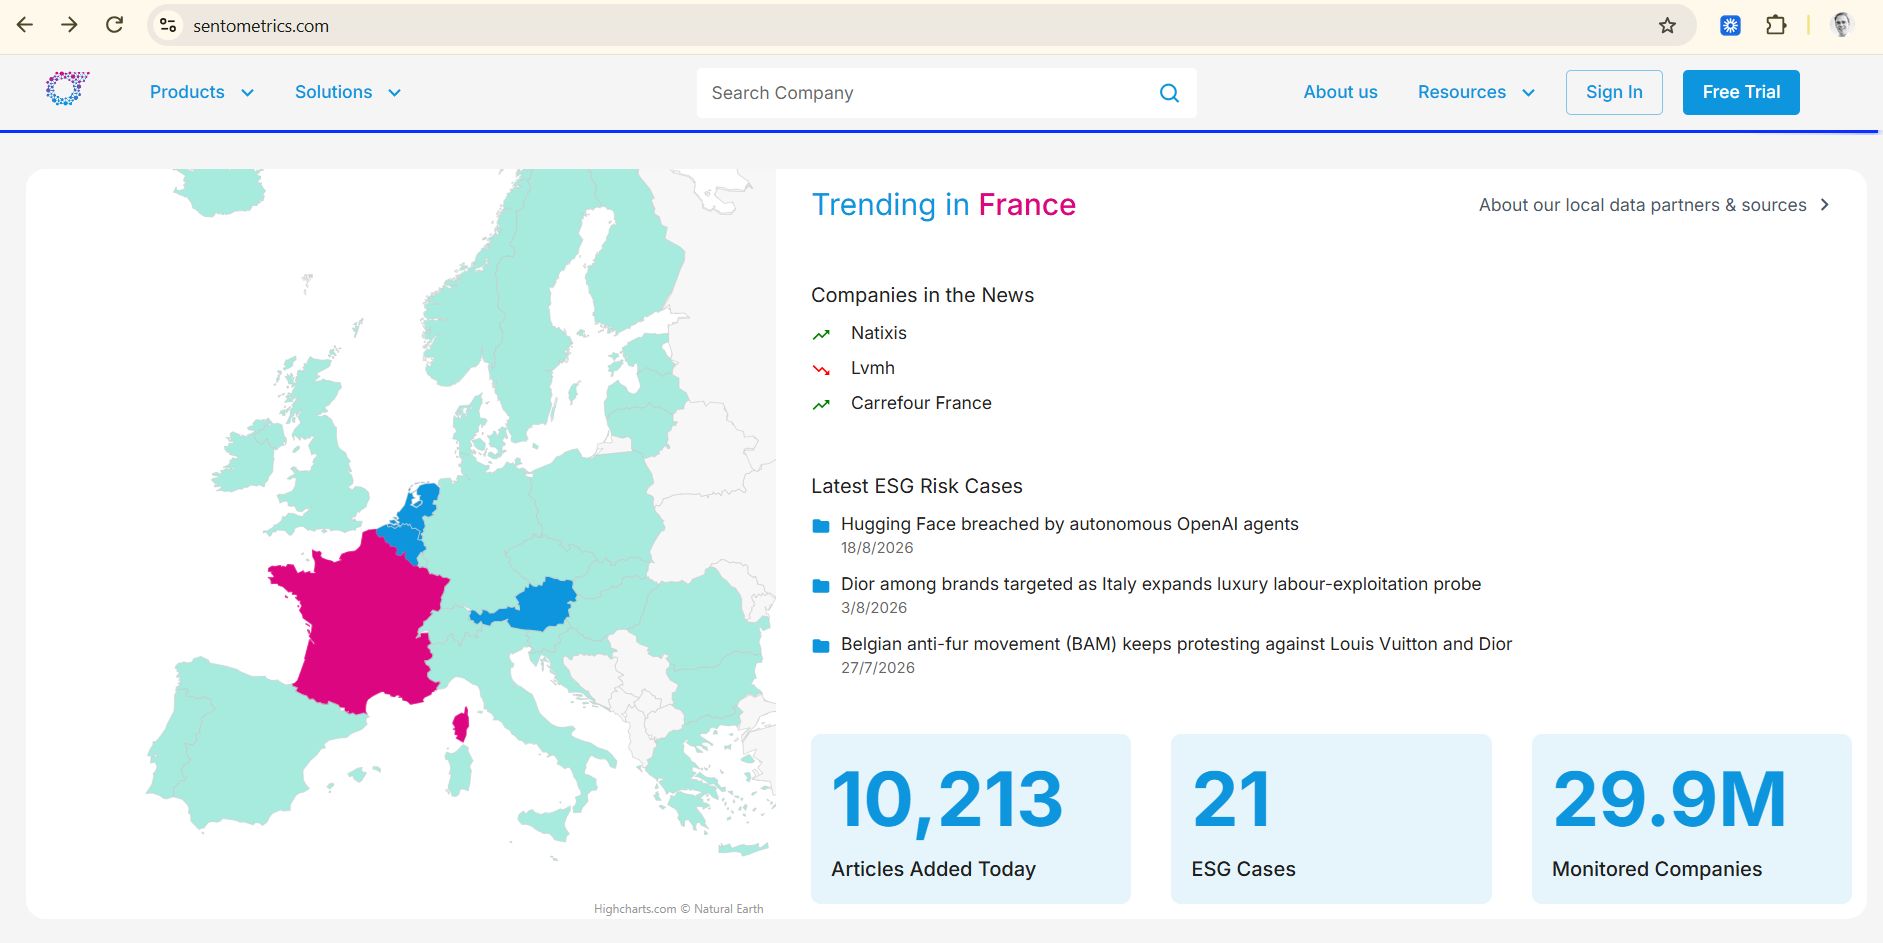
Task: Open Belgian anti-fur movement case
Action: tap(1176, 644)
